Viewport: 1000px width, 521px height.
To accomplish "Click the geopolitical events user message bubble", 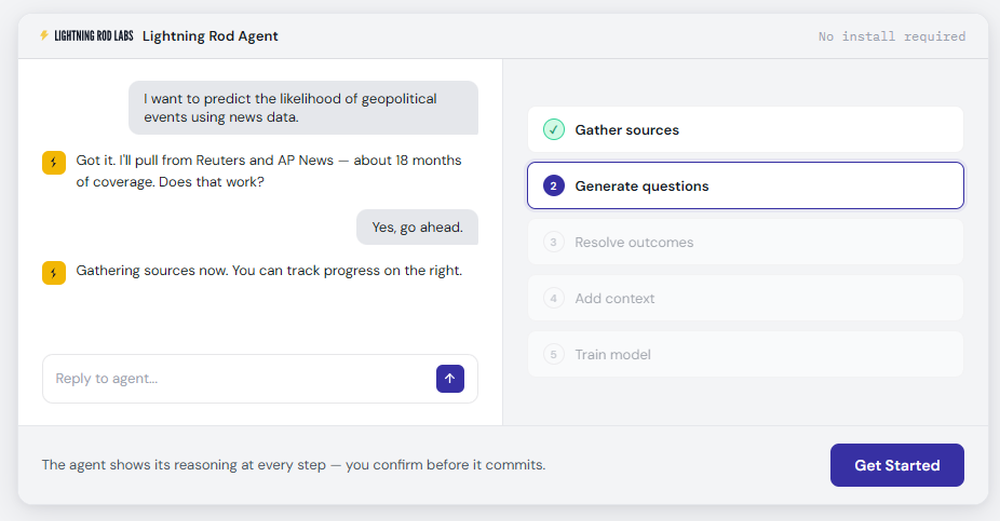I will click(x=303, y=108).
